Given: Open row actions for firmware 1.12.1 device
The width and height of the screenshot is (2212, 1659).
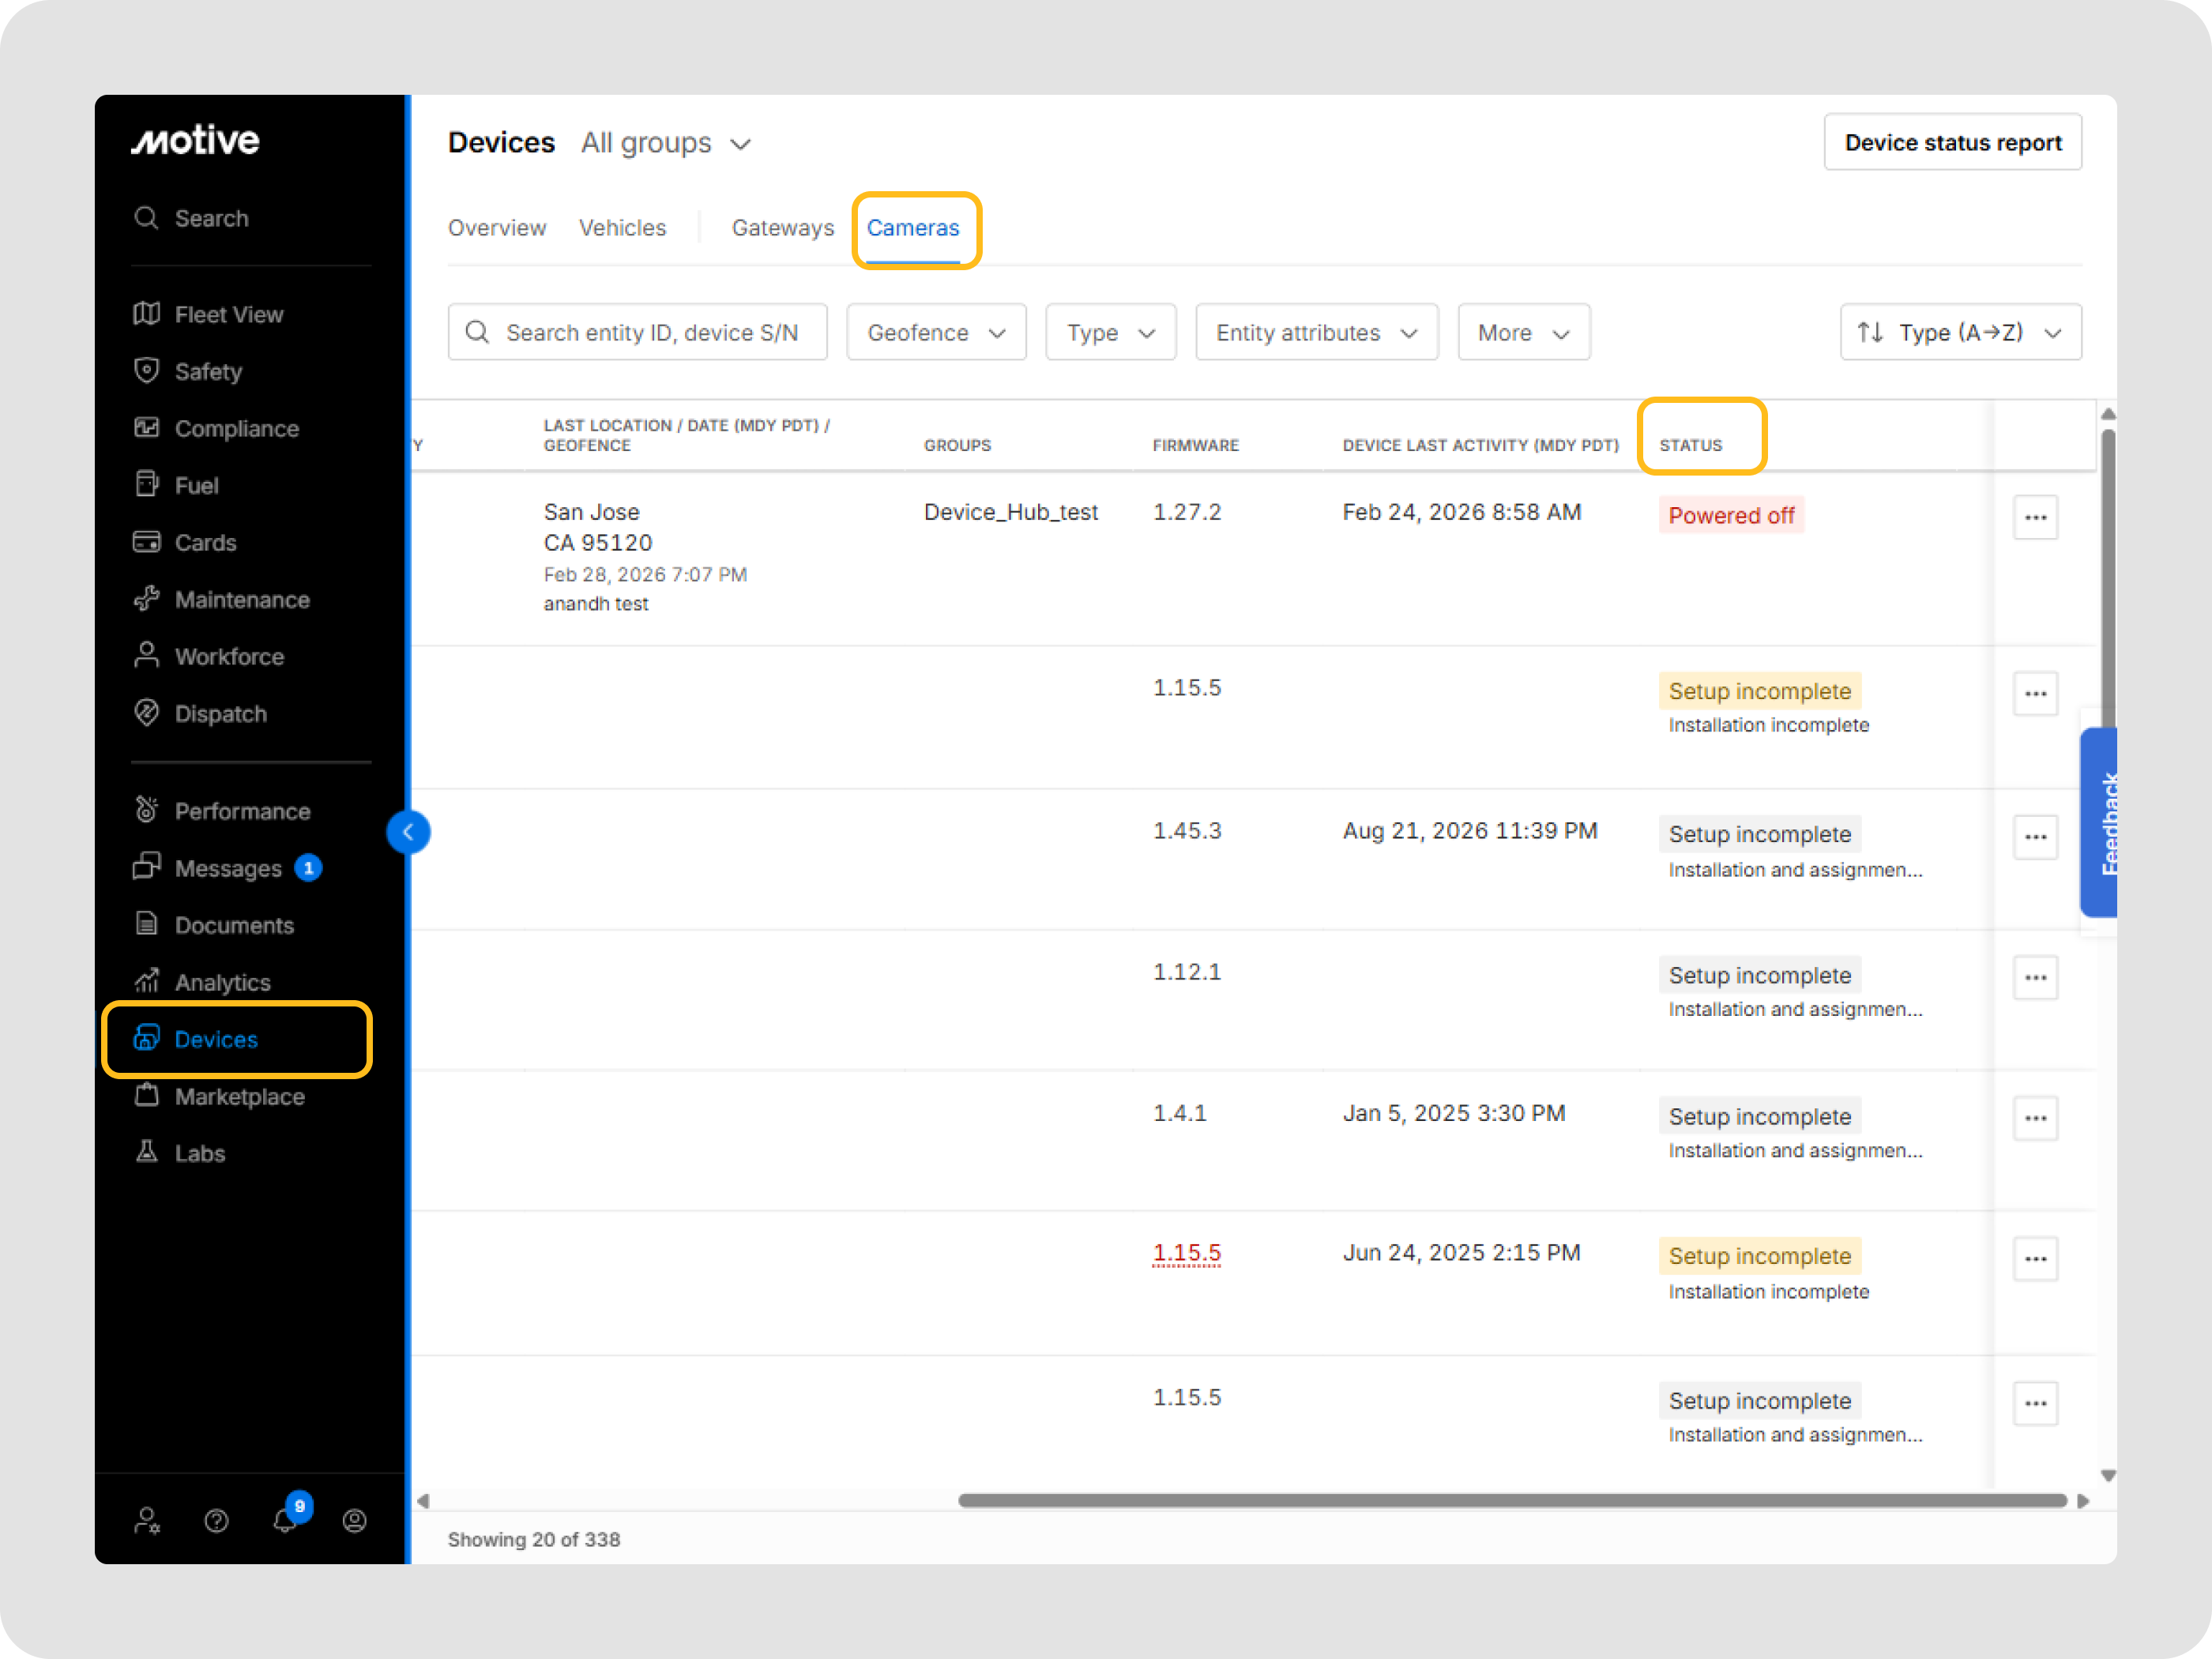Looking at the screenshot, I should [x=2035, y=977].
